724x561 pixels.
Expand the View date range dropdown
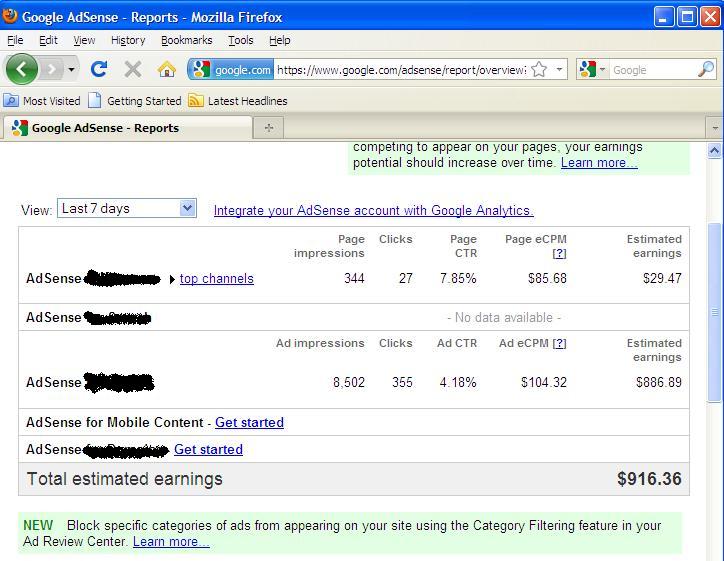187,208
